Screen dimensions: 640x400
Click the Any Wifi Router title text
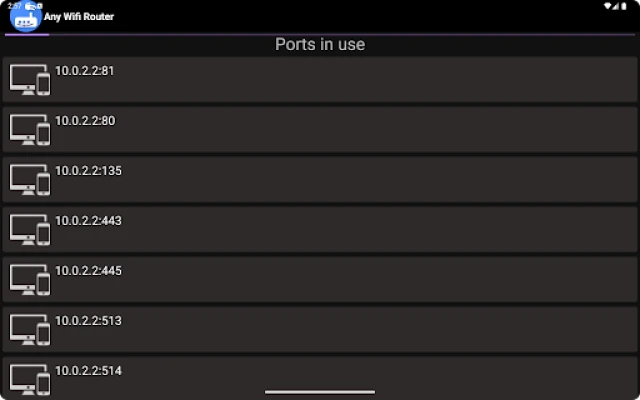[79, 17]
